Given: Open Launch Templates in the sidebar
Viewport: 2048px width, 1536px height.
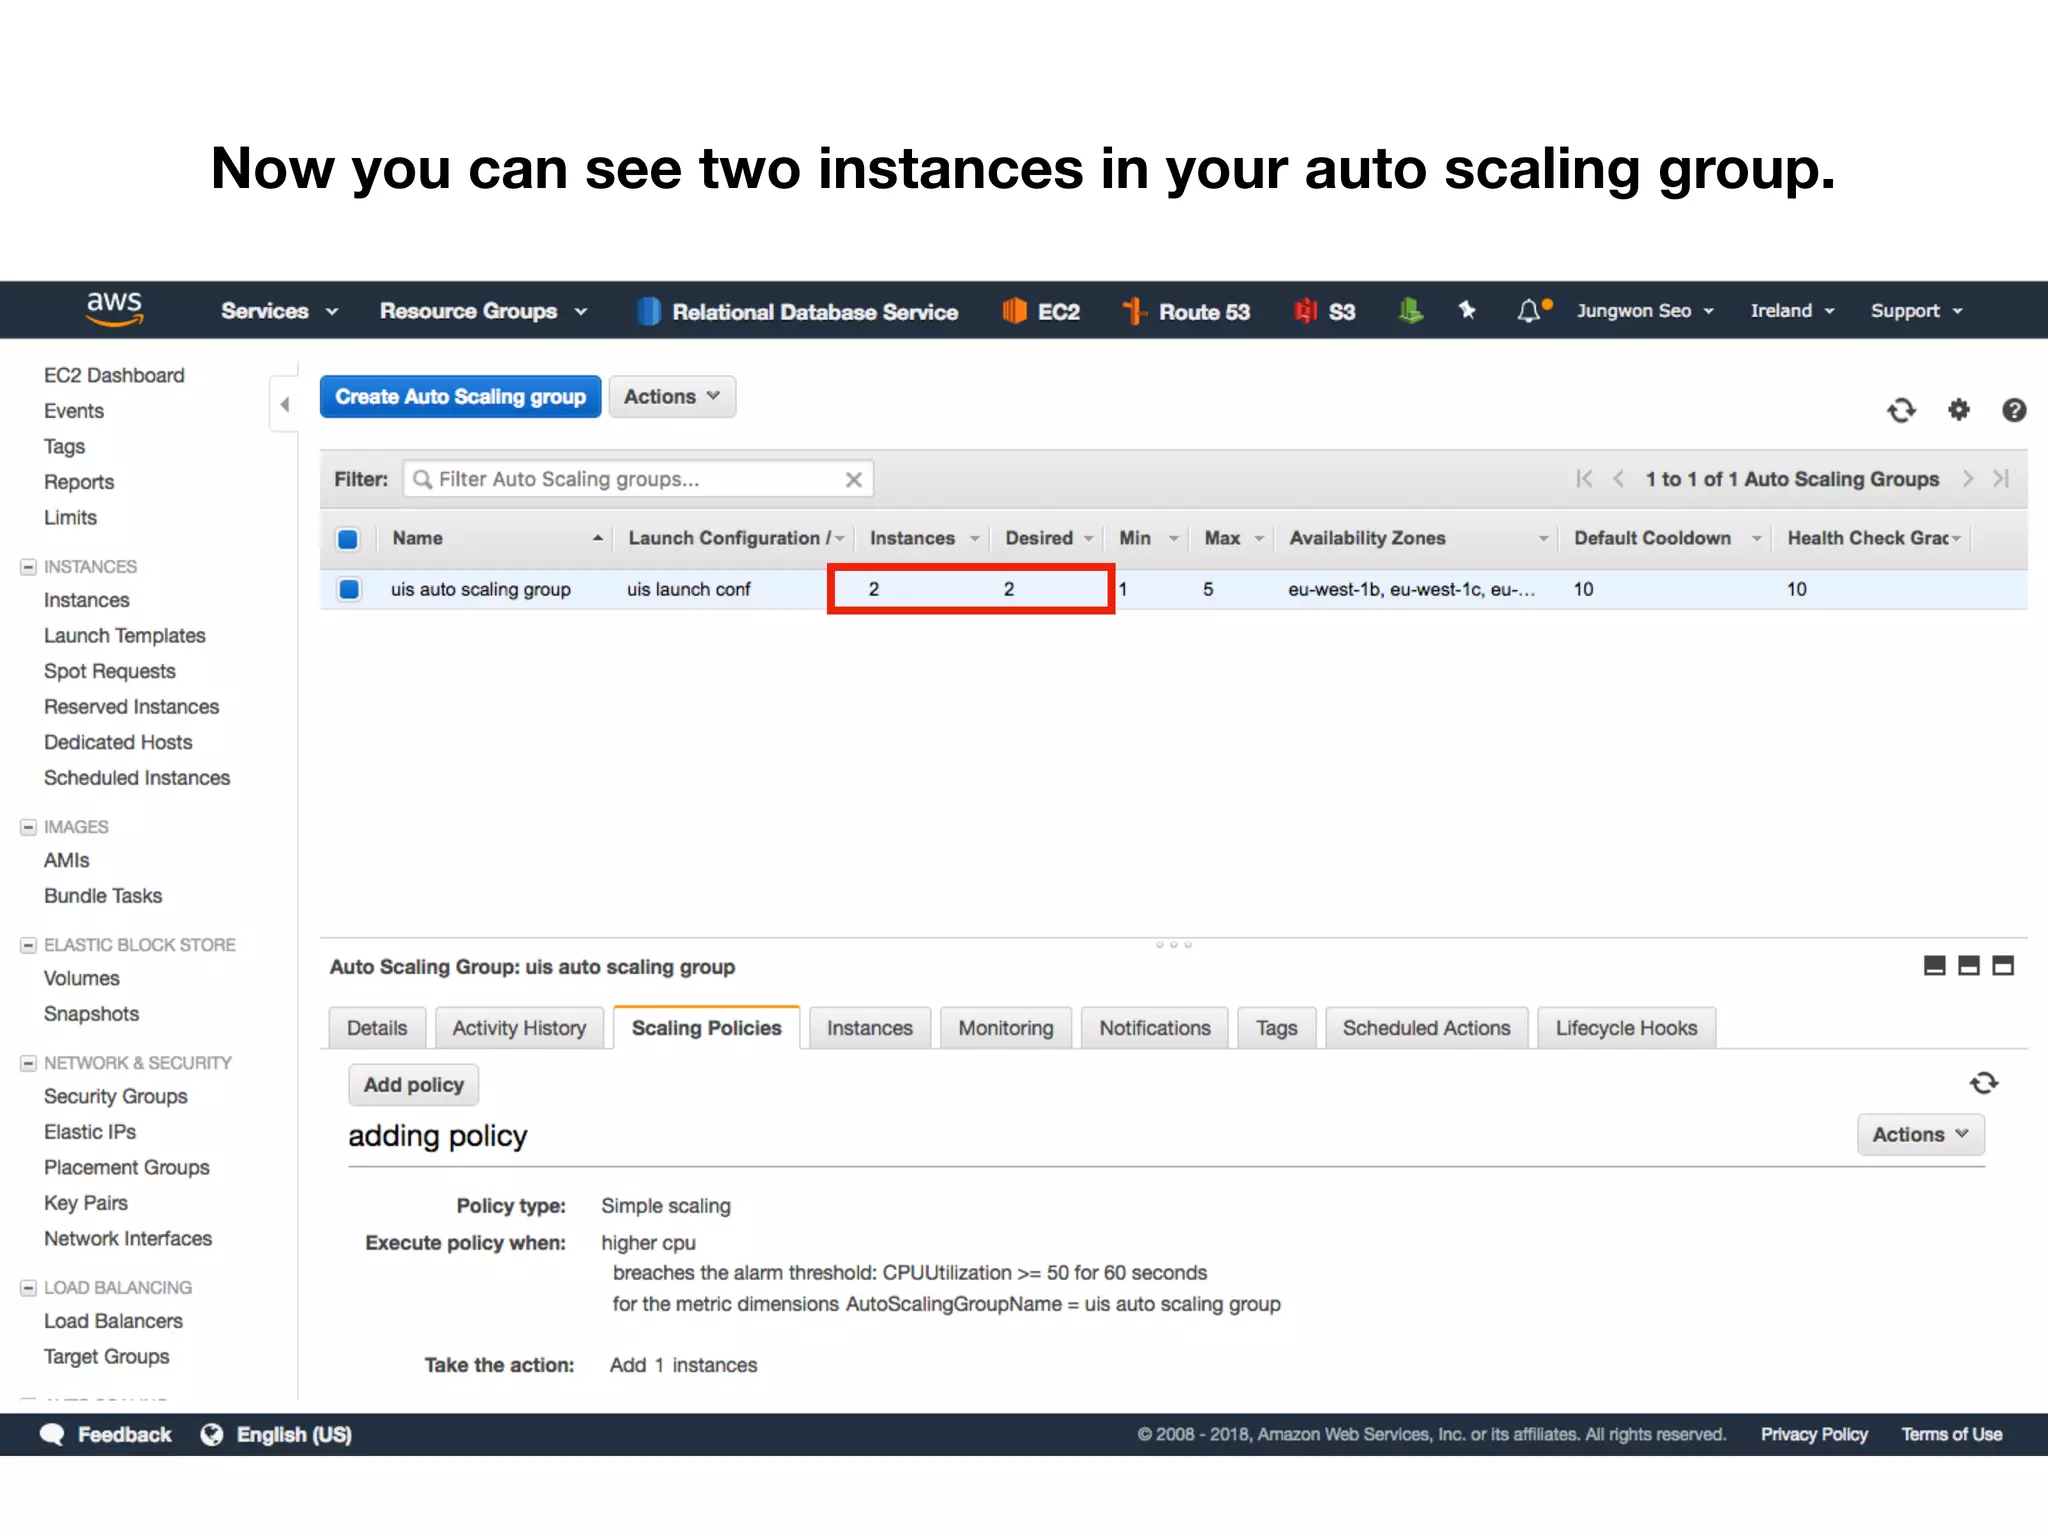Looking at the screenshot, I should point(125,636).
